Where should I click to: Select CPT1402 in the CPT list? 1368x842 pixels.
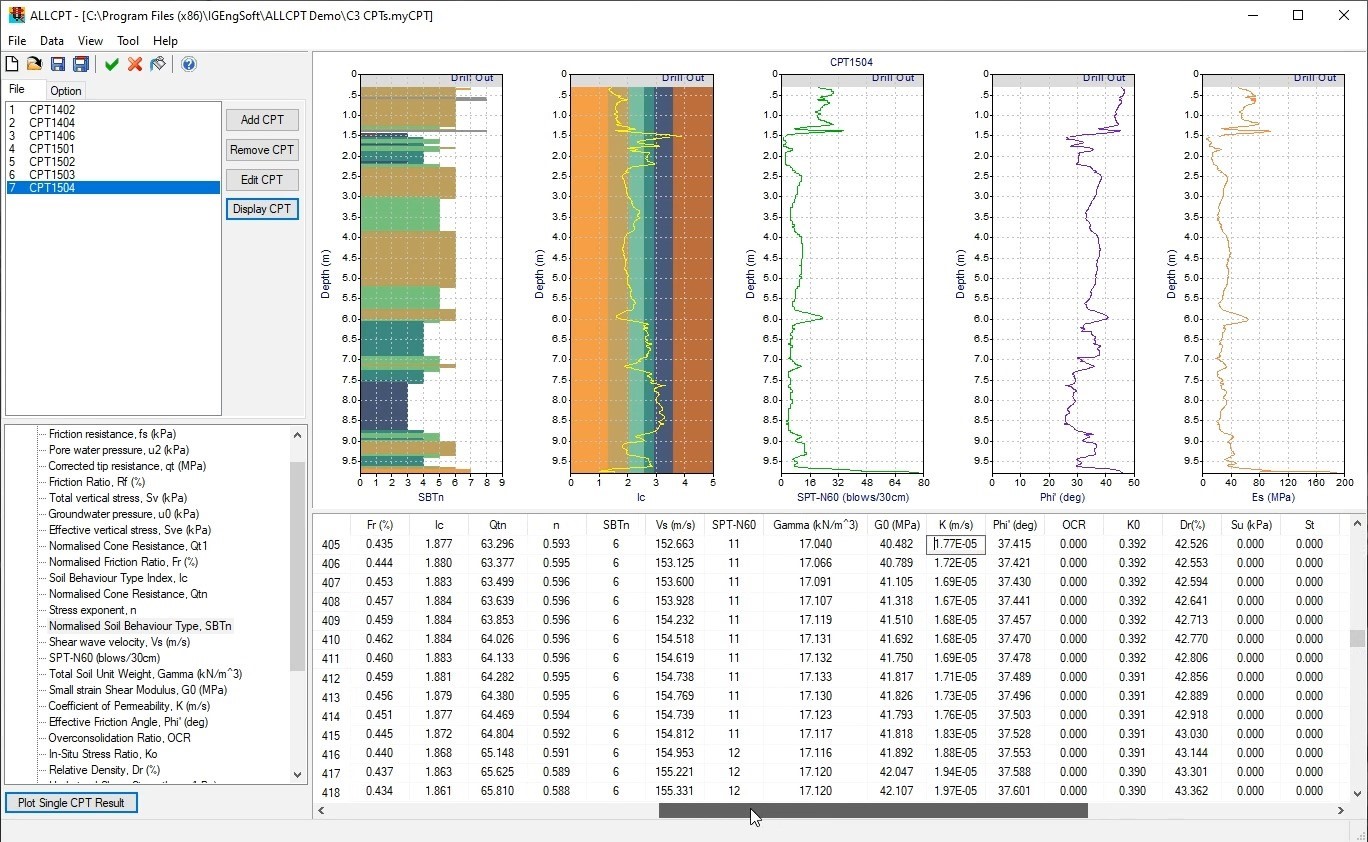[x=113, y=110]
